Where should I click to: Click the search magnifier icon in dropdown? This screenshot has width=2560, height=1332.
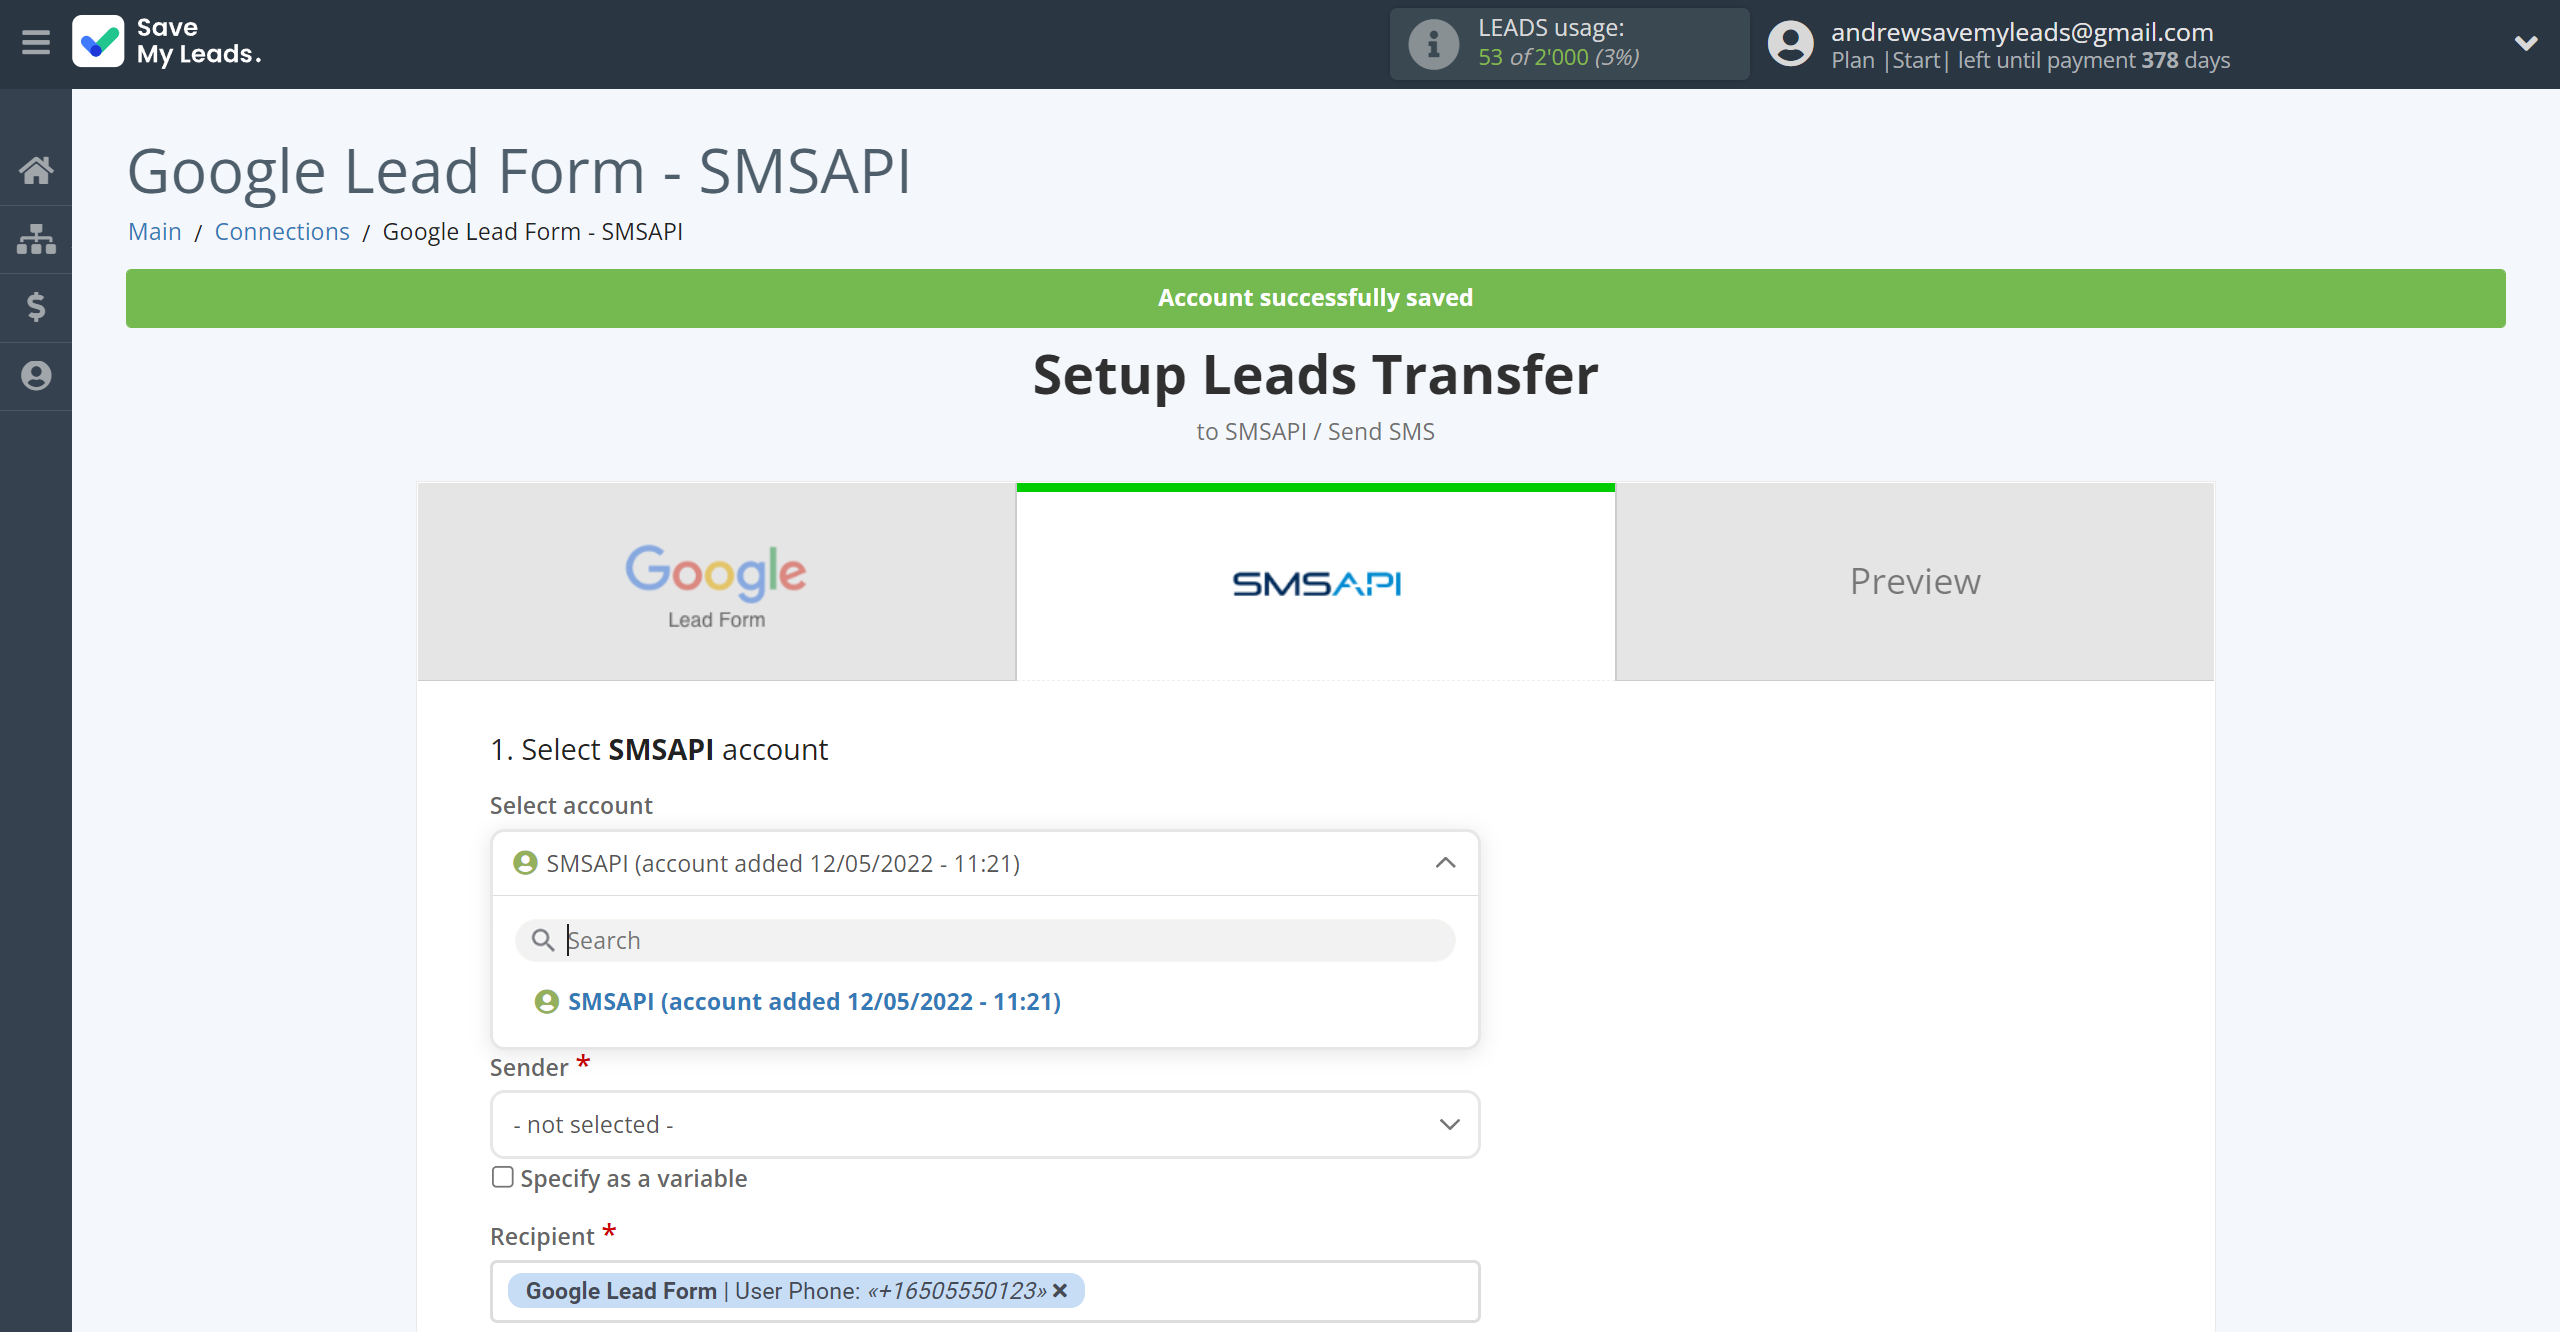click(x=542, y=940)
